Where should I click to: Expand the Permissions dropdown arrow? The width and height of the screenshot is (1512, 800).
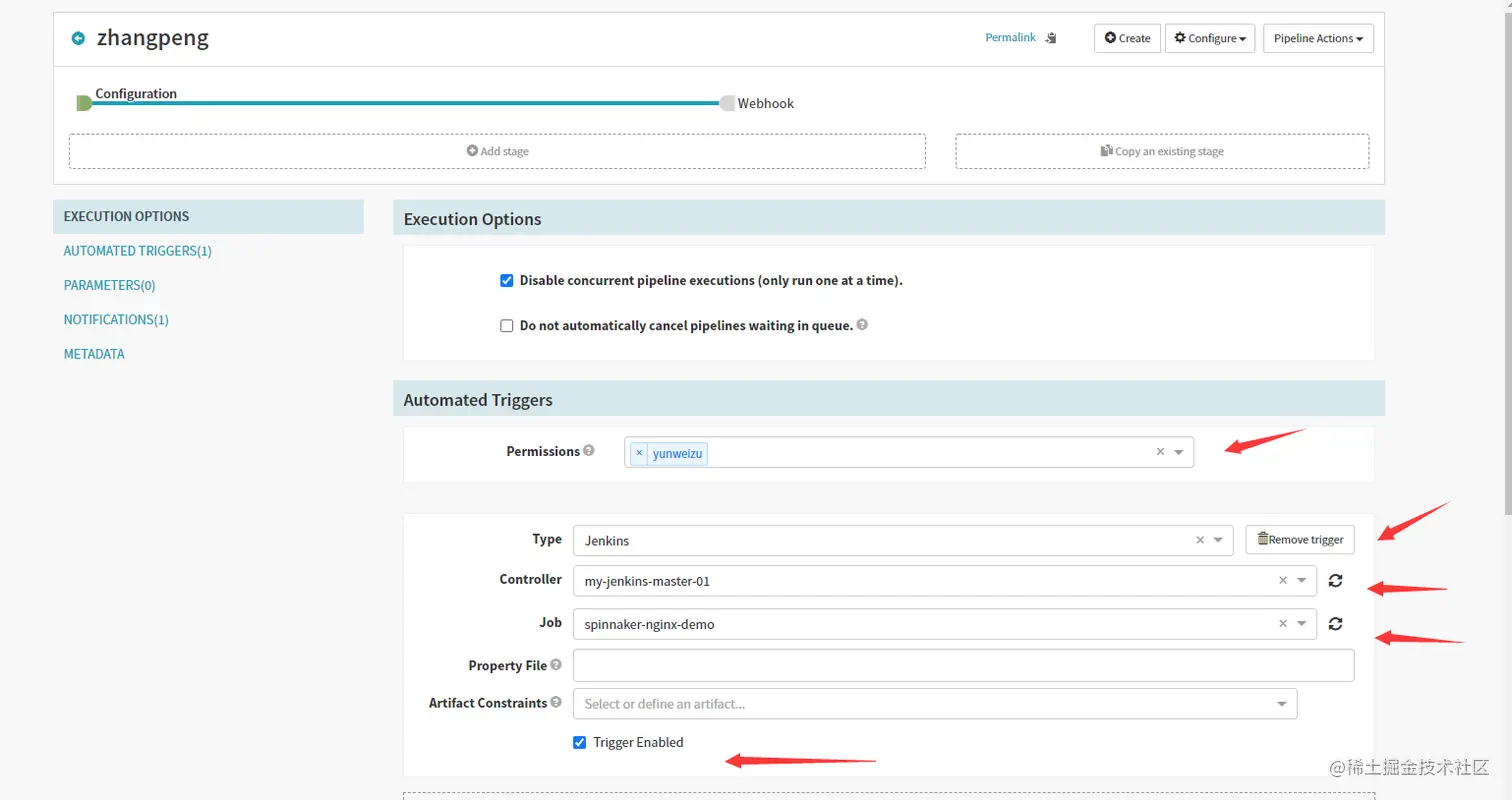coord(1179,452)
